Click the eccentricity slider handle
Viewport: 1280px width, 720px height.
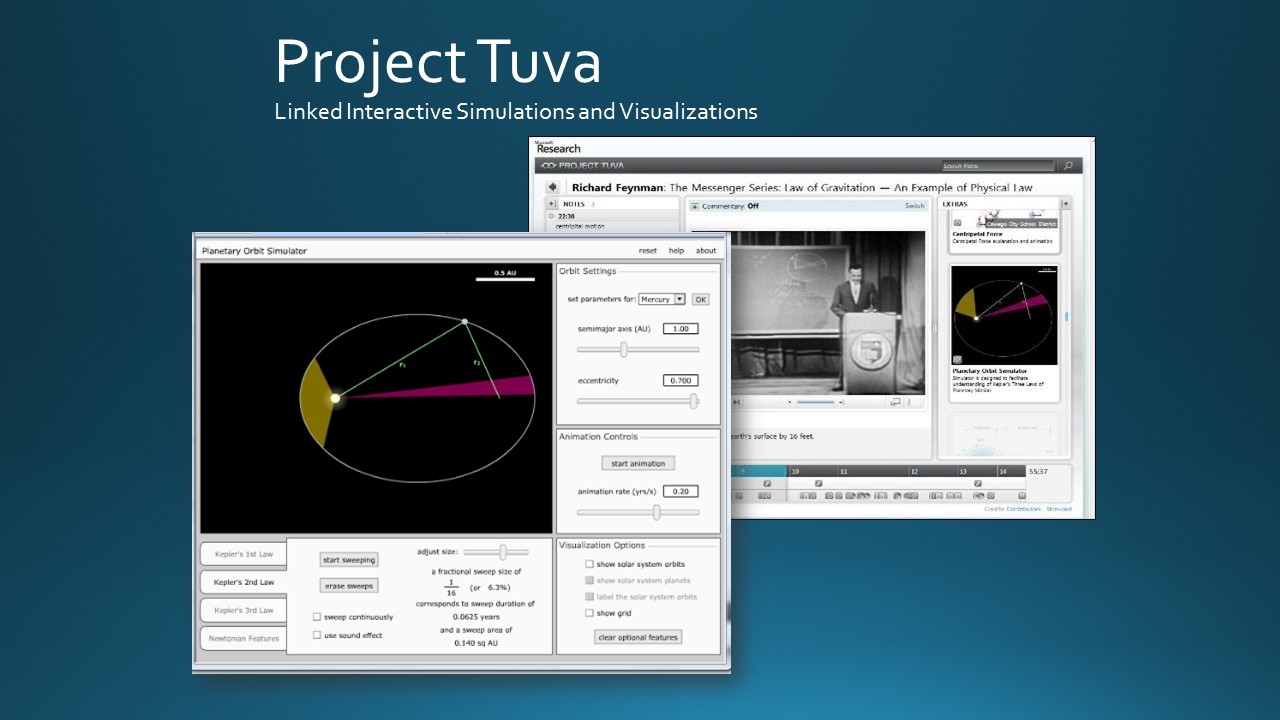(694, 401)
